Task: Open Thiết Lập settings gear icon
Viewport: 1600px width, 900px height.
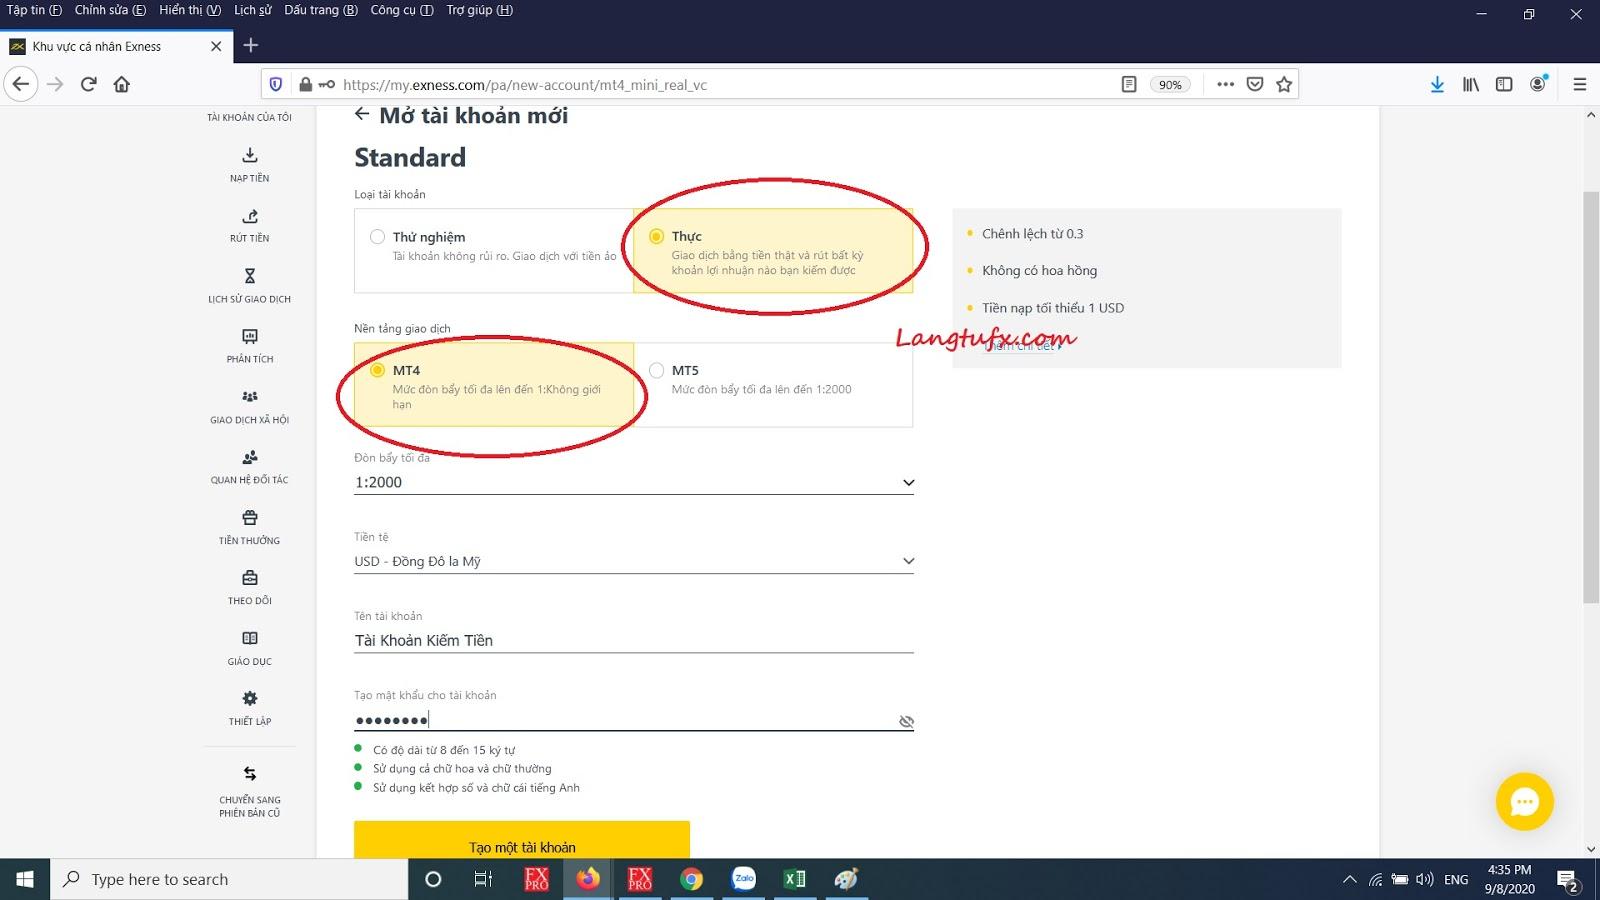Action: pyautogui.click(x=250, y=698)
